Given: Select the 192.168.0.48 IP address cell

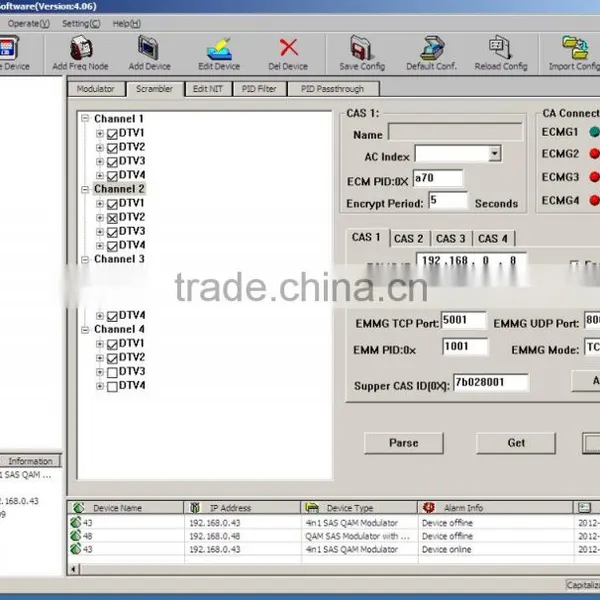Looking at the screenshot, I should 243,536.
